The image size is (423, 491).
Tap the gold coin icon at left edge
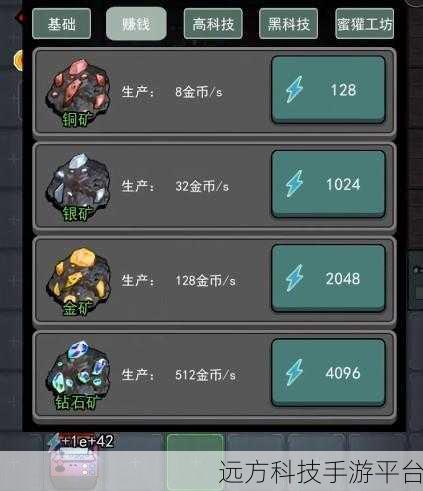(19, 61)
